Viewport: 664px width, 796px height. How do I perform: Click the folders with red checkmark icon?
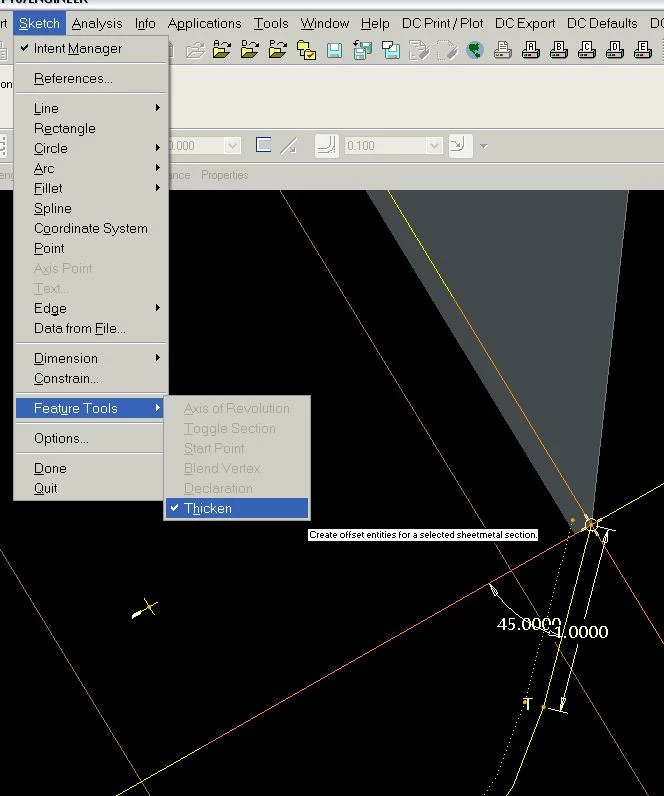[306, 50]
